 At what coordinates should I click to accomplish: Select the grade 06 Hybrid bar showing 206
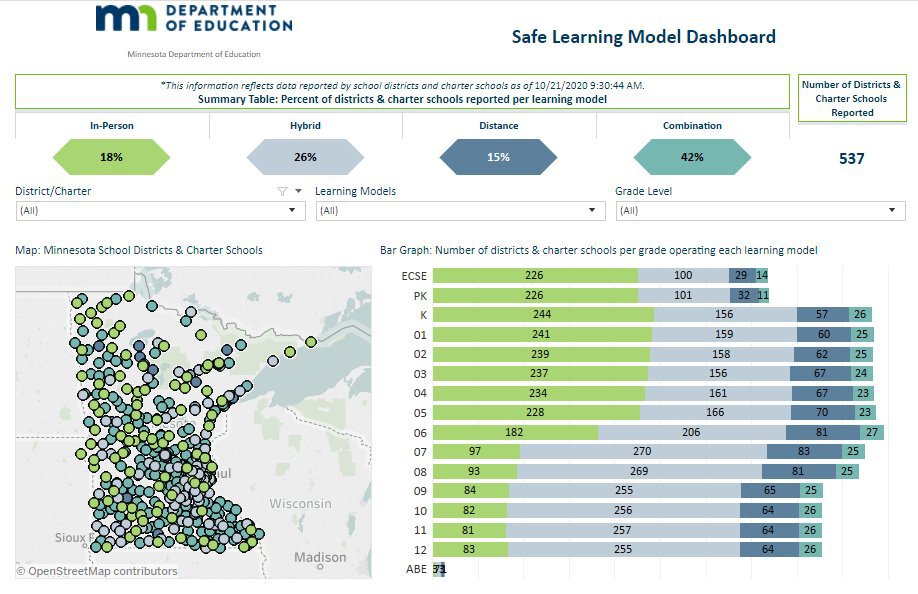point(691,432)
